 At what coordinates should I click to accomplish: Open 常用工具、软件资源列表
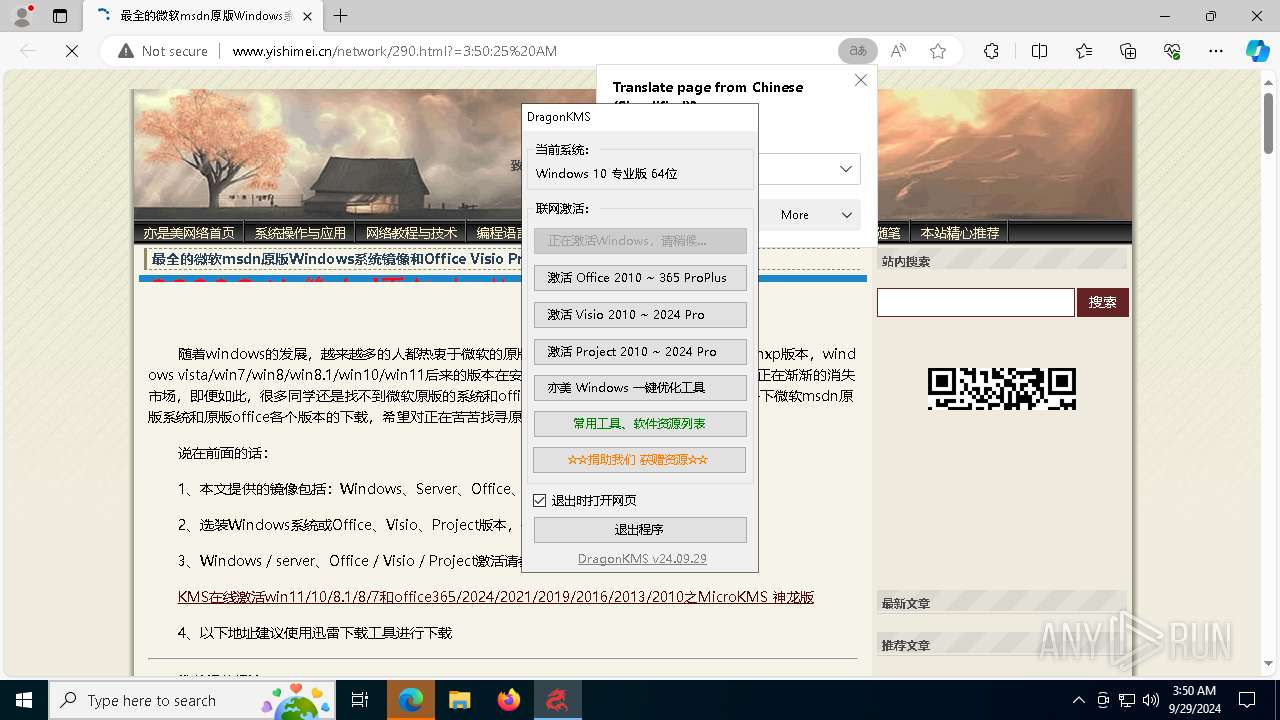click(x=640, y=424)
